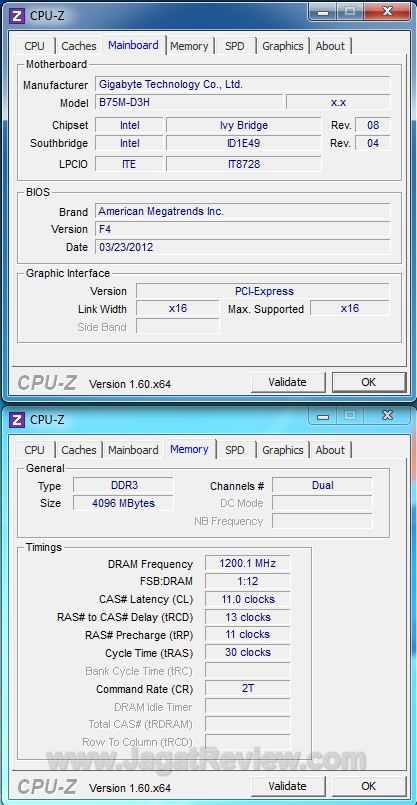Click the CPU-Z icon in the bottom window title bar
The width and height of the screenshot is (417, 805).
click(17, 419)
